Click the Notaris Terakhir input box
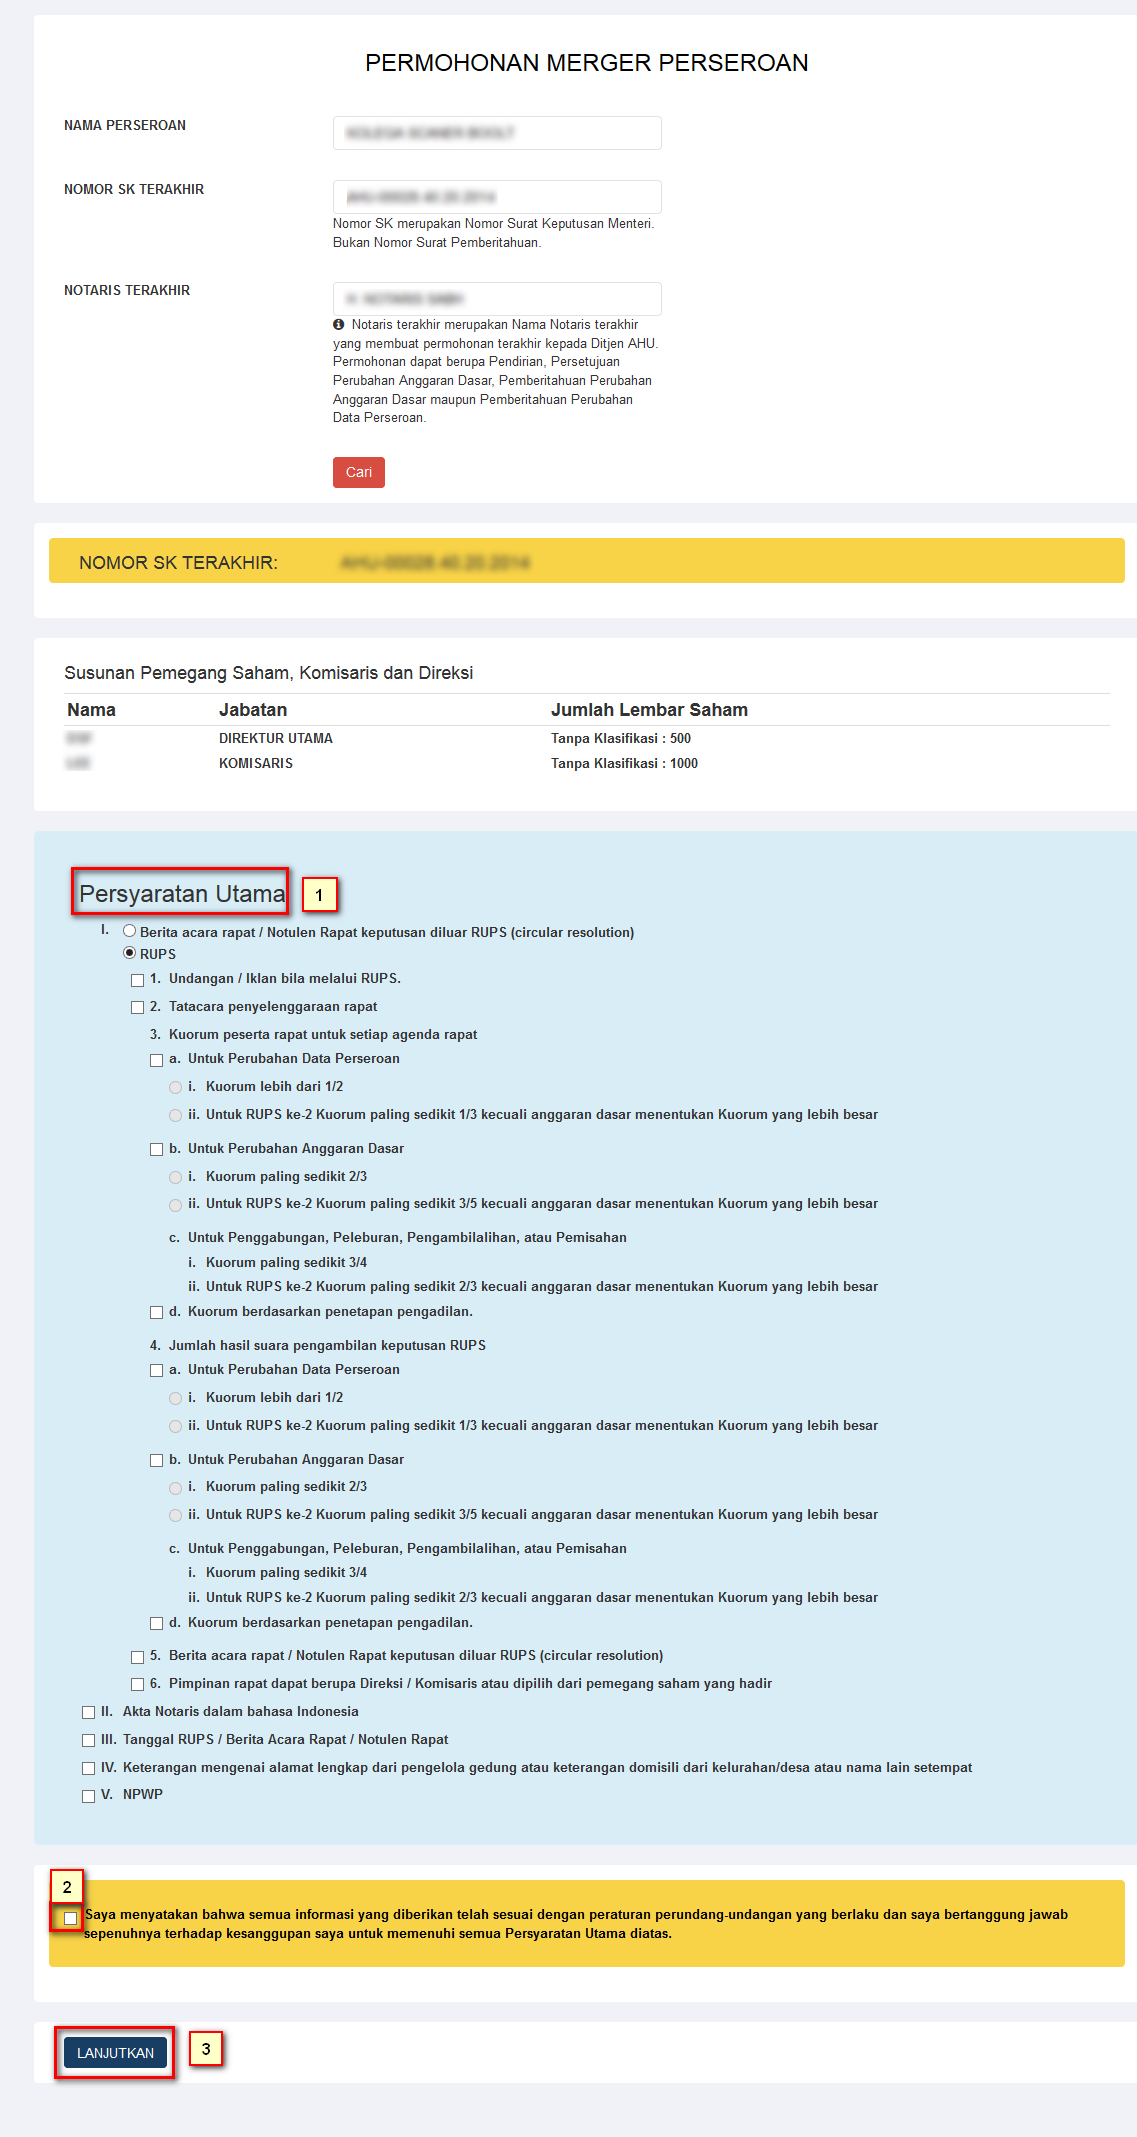 tap(496, 299)
